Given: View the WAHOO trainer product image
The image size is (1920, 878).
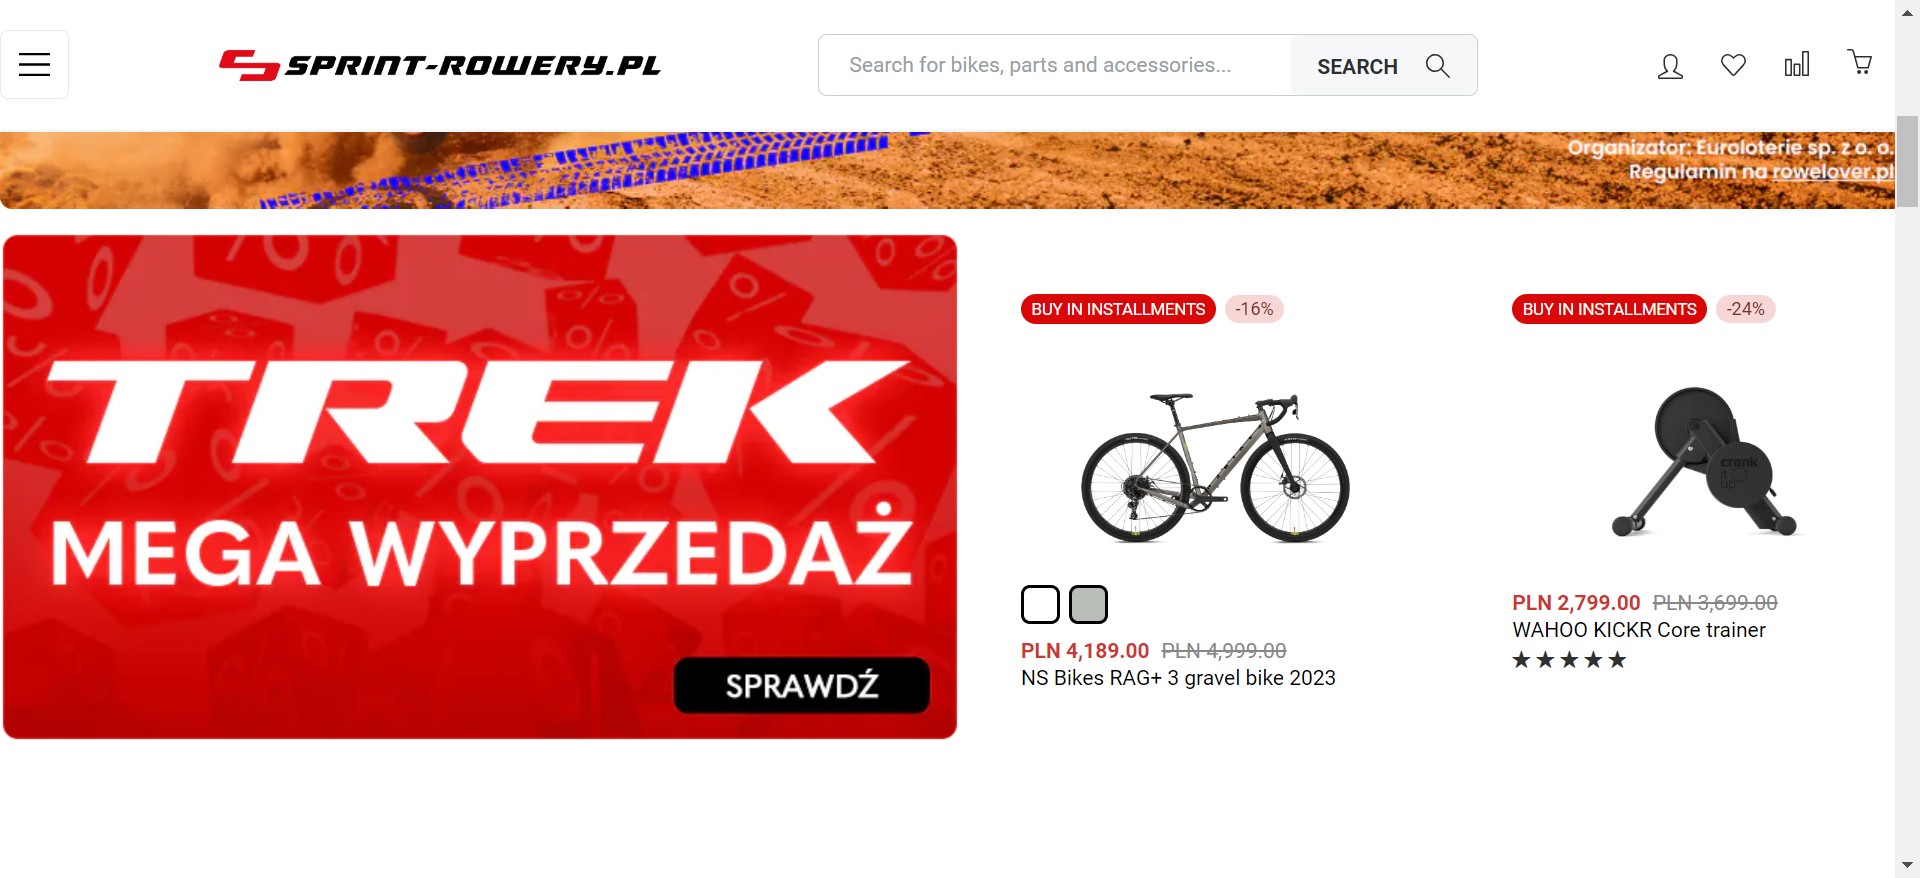Looking at the screenshot, I should pyautogui.click(x=1705, y=462).
